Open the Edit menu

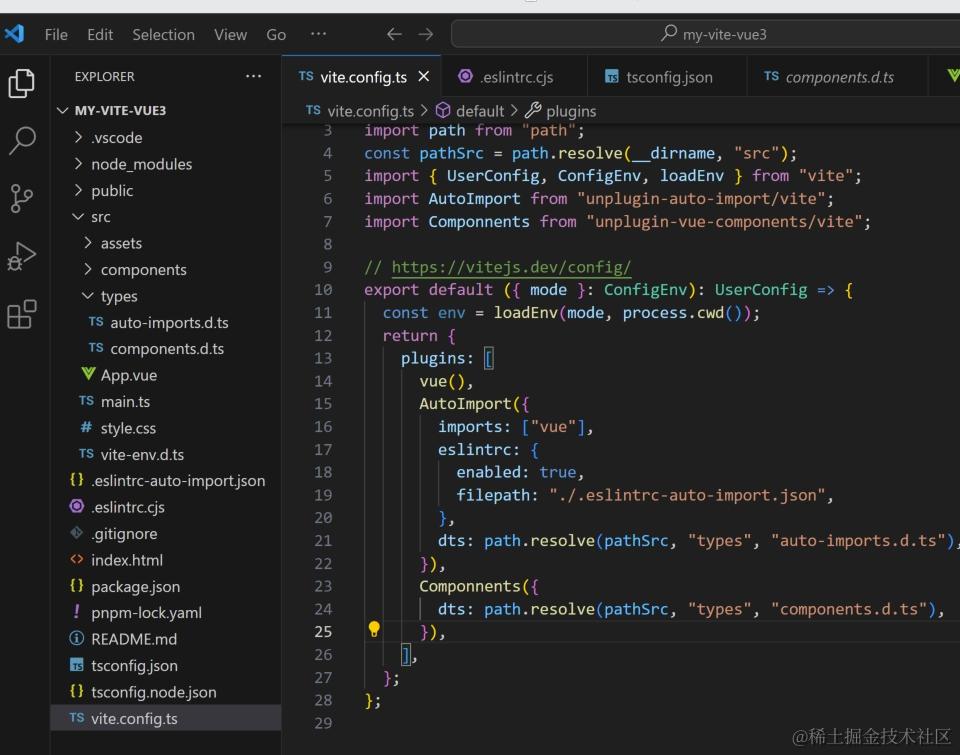pyautogui.click(x=100, y=34)
